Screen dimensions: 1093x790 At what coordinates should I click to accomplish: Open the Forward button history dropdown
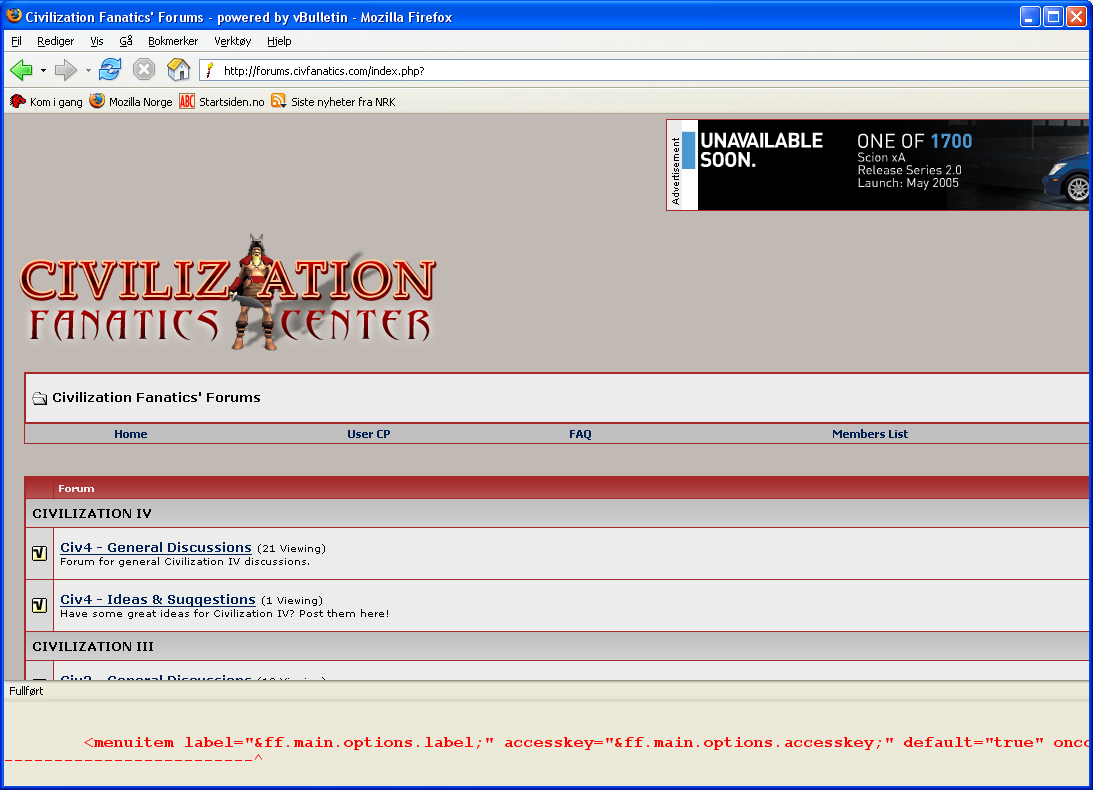(x=88, y=70)
